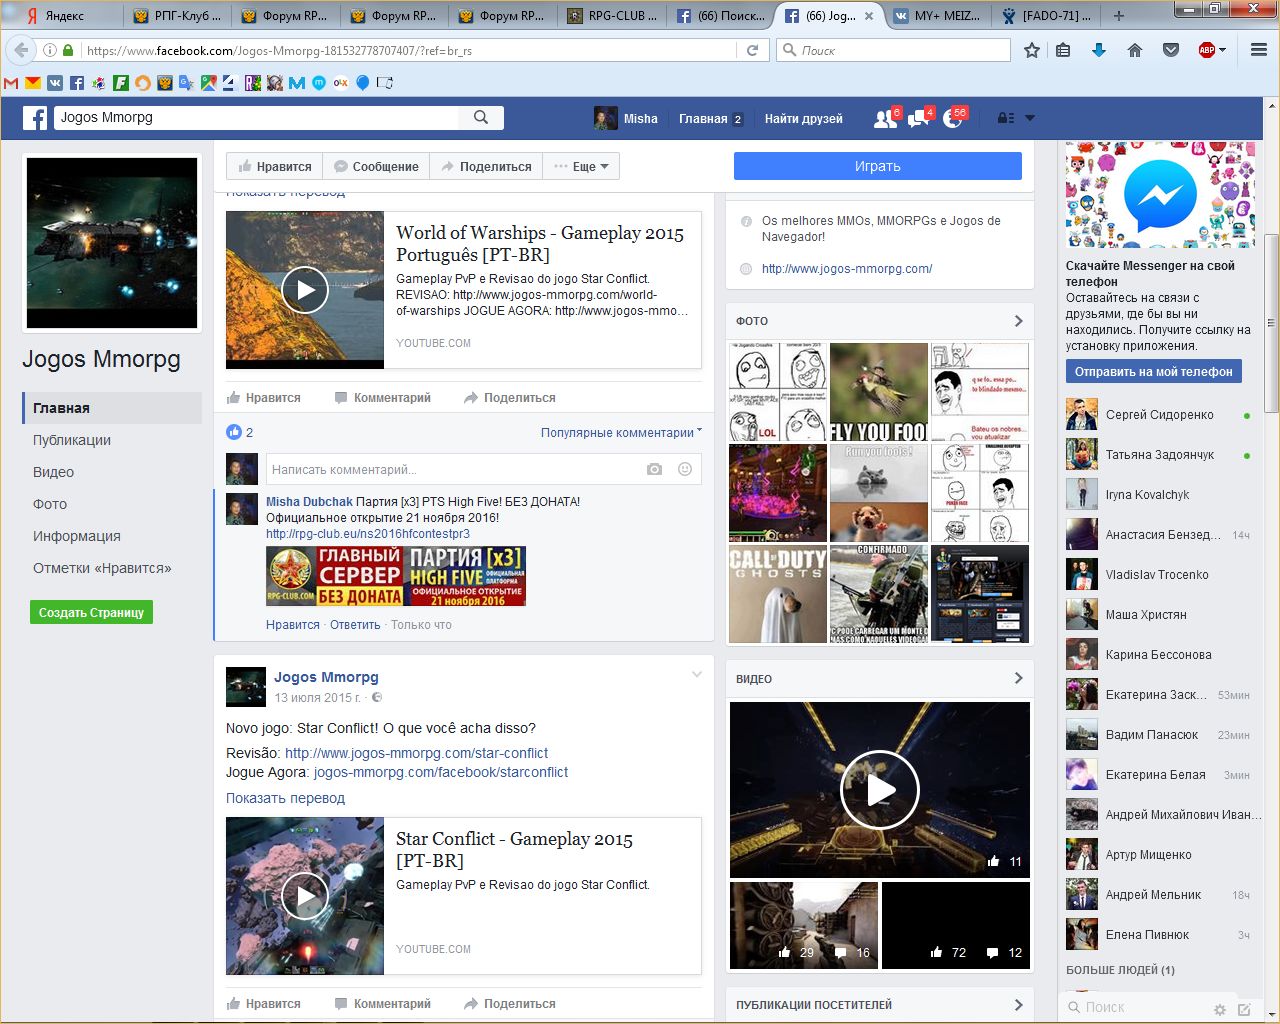Open the Firefox downloads arrow

click(1099, 50)
